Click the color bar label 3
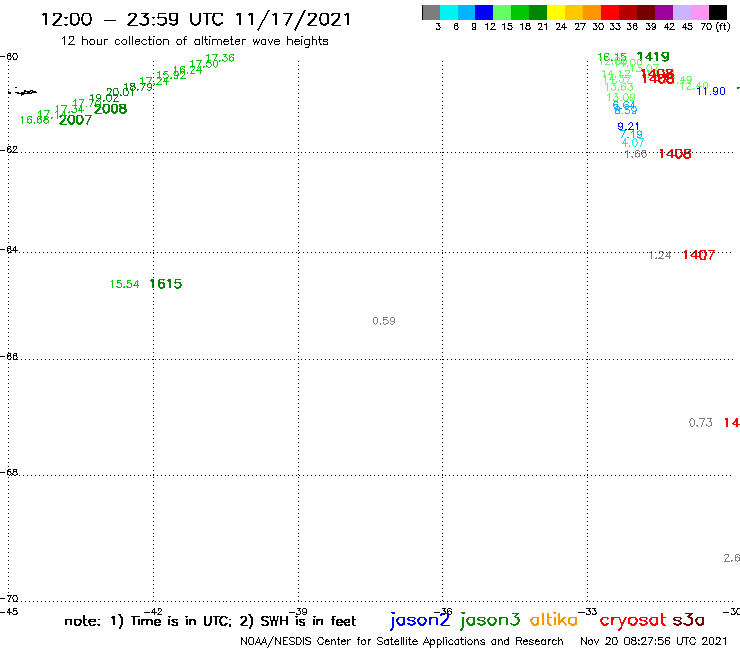Viewport: 740px width, 650px height. [x=438, y=27]
